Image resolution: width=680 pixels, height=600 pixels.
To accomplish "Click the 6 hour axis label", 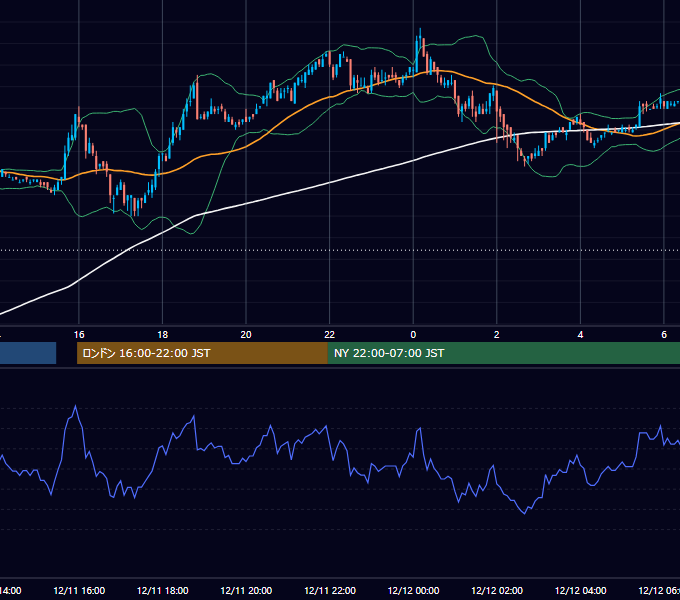I will tap(664, 335).
